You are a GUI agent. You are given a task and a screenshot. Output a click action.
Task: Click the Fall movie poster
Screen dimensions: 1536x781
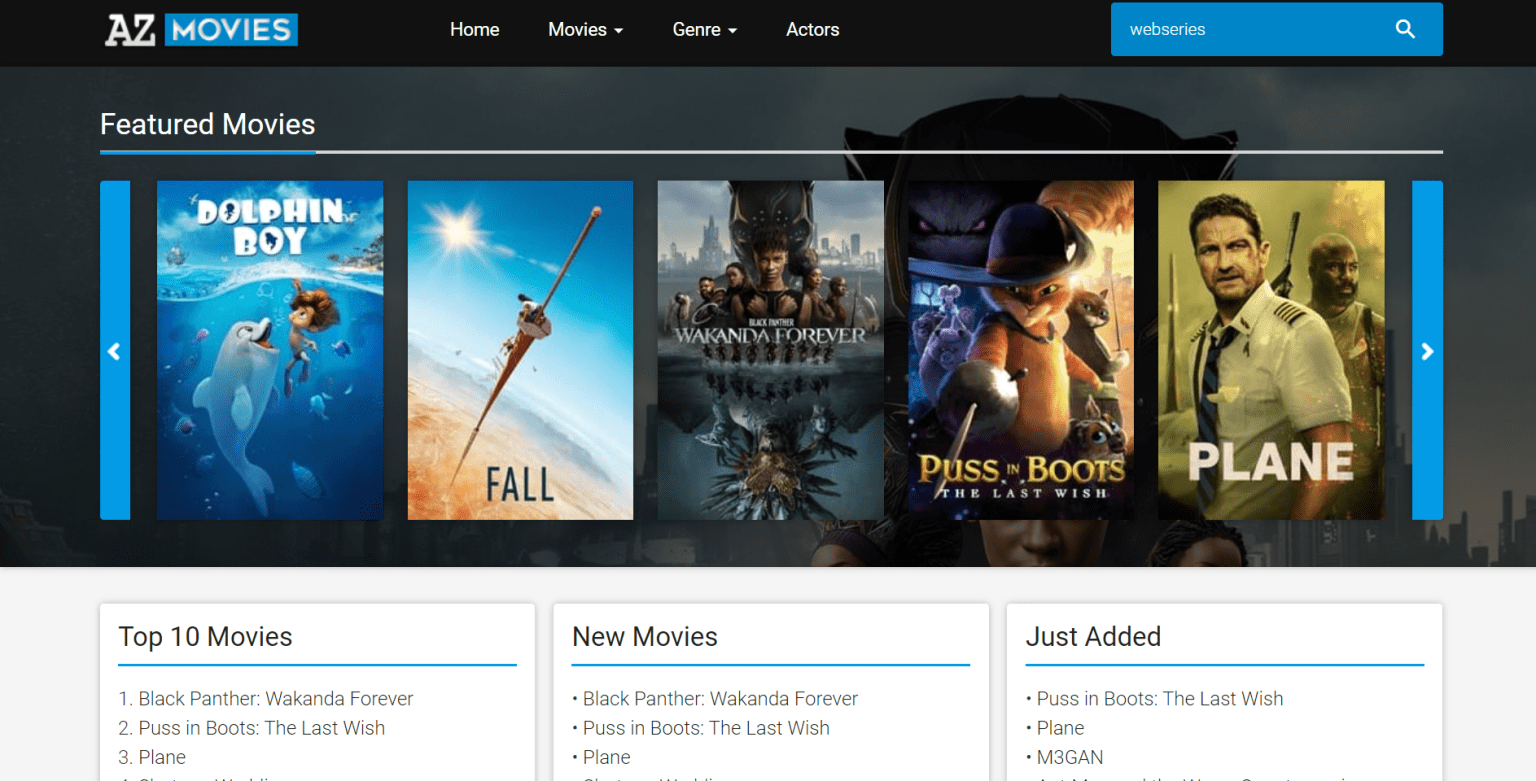[x=519, y=350]
